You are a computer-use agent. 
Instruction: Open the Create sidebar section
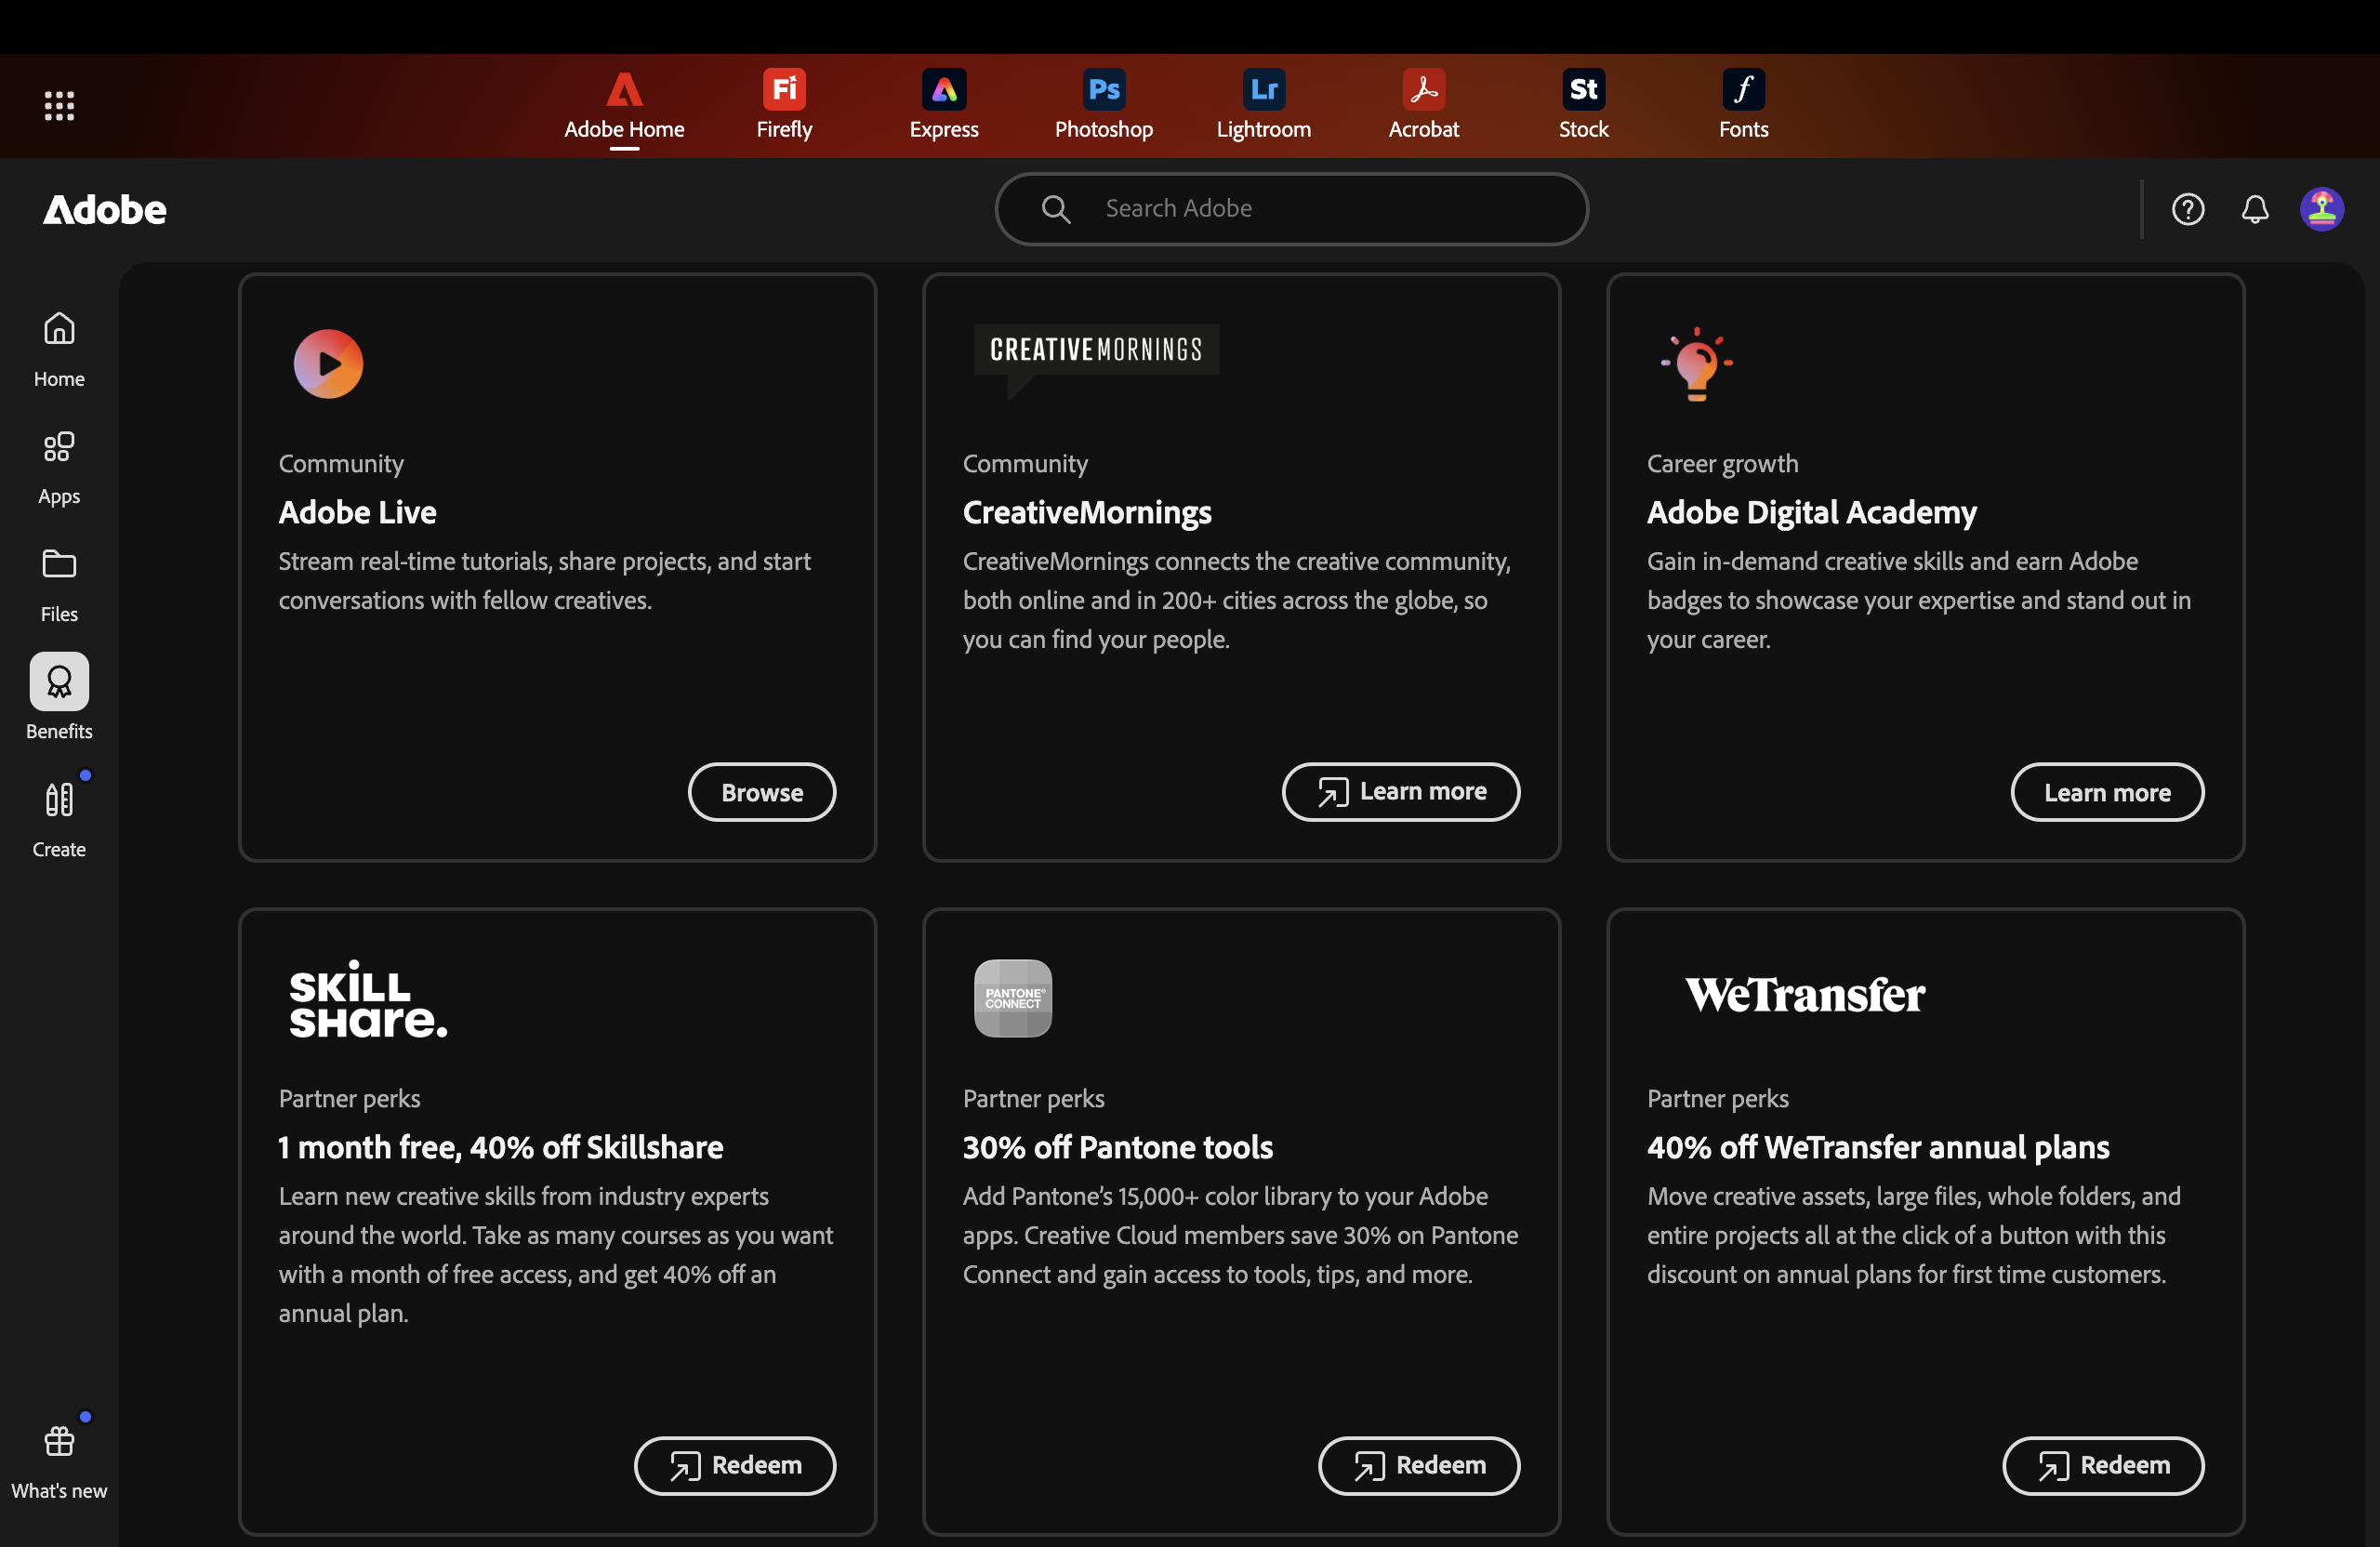click(x=59, y=819)
